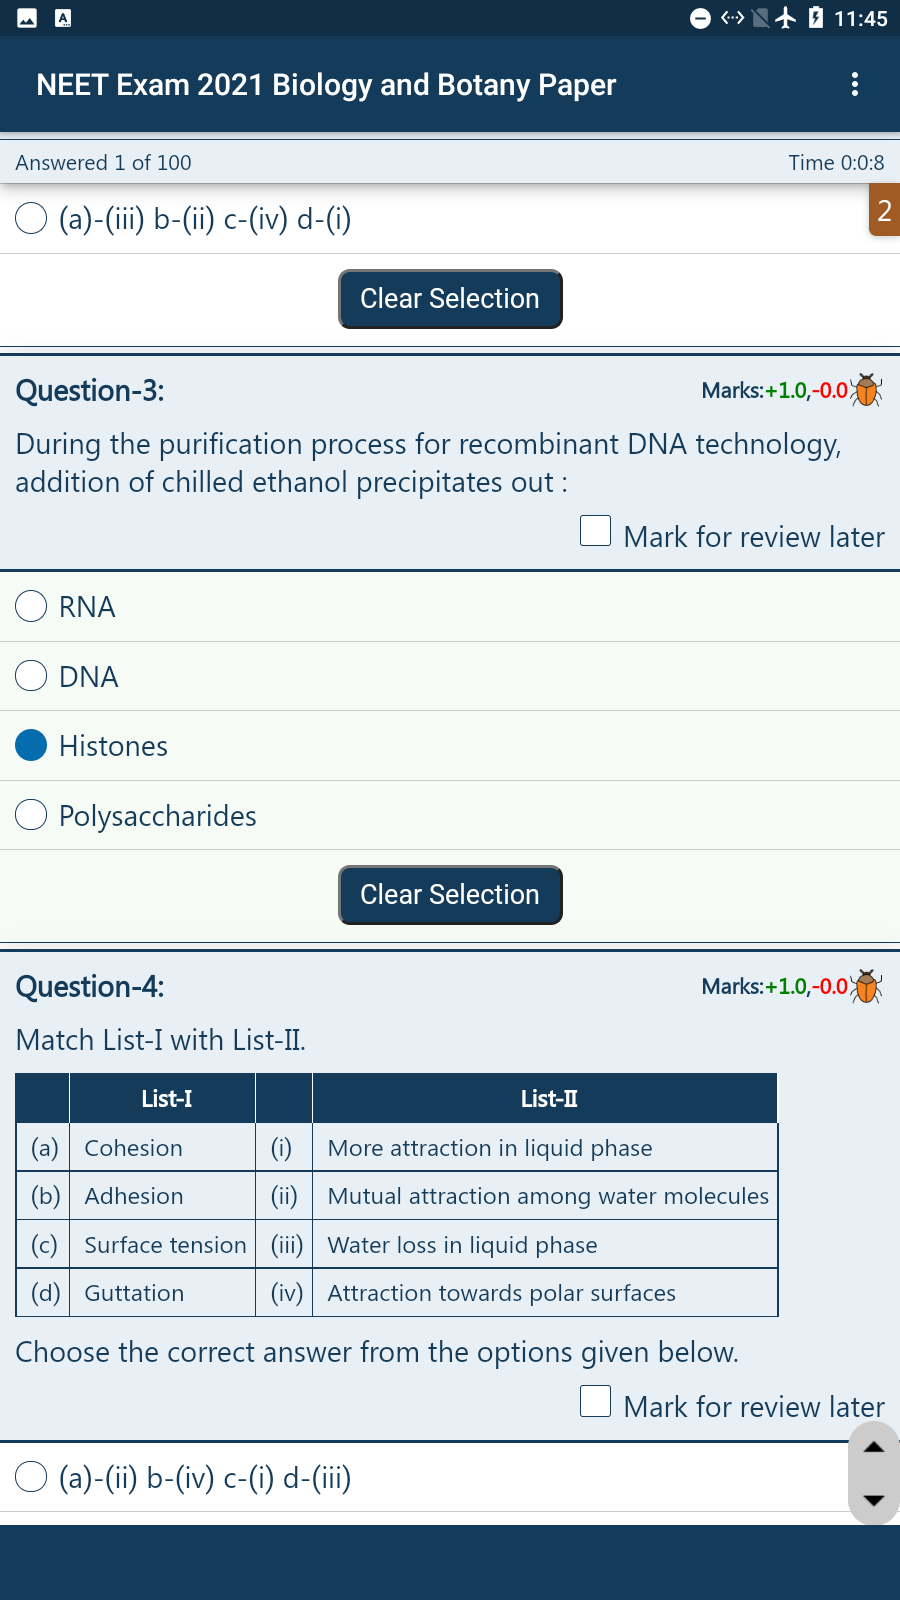Clear Selection above Question-3
Screen dimensions: 900x1600
(450, 299)
